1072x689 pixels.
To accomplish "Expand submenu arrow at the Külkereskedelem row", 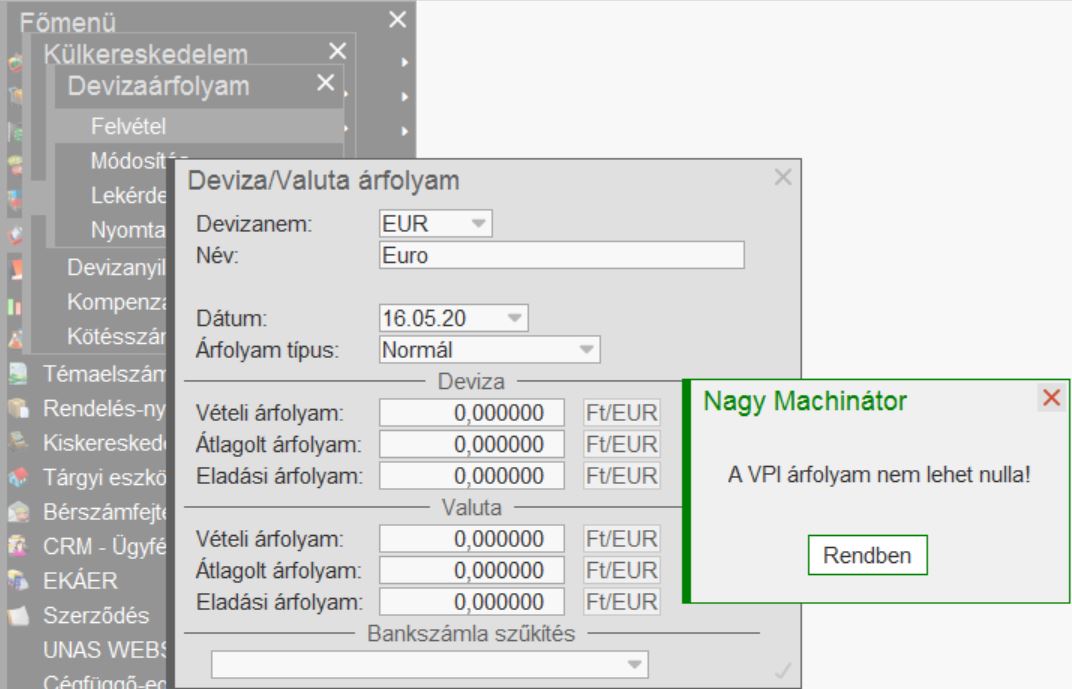I will click(x=405, y=62).
